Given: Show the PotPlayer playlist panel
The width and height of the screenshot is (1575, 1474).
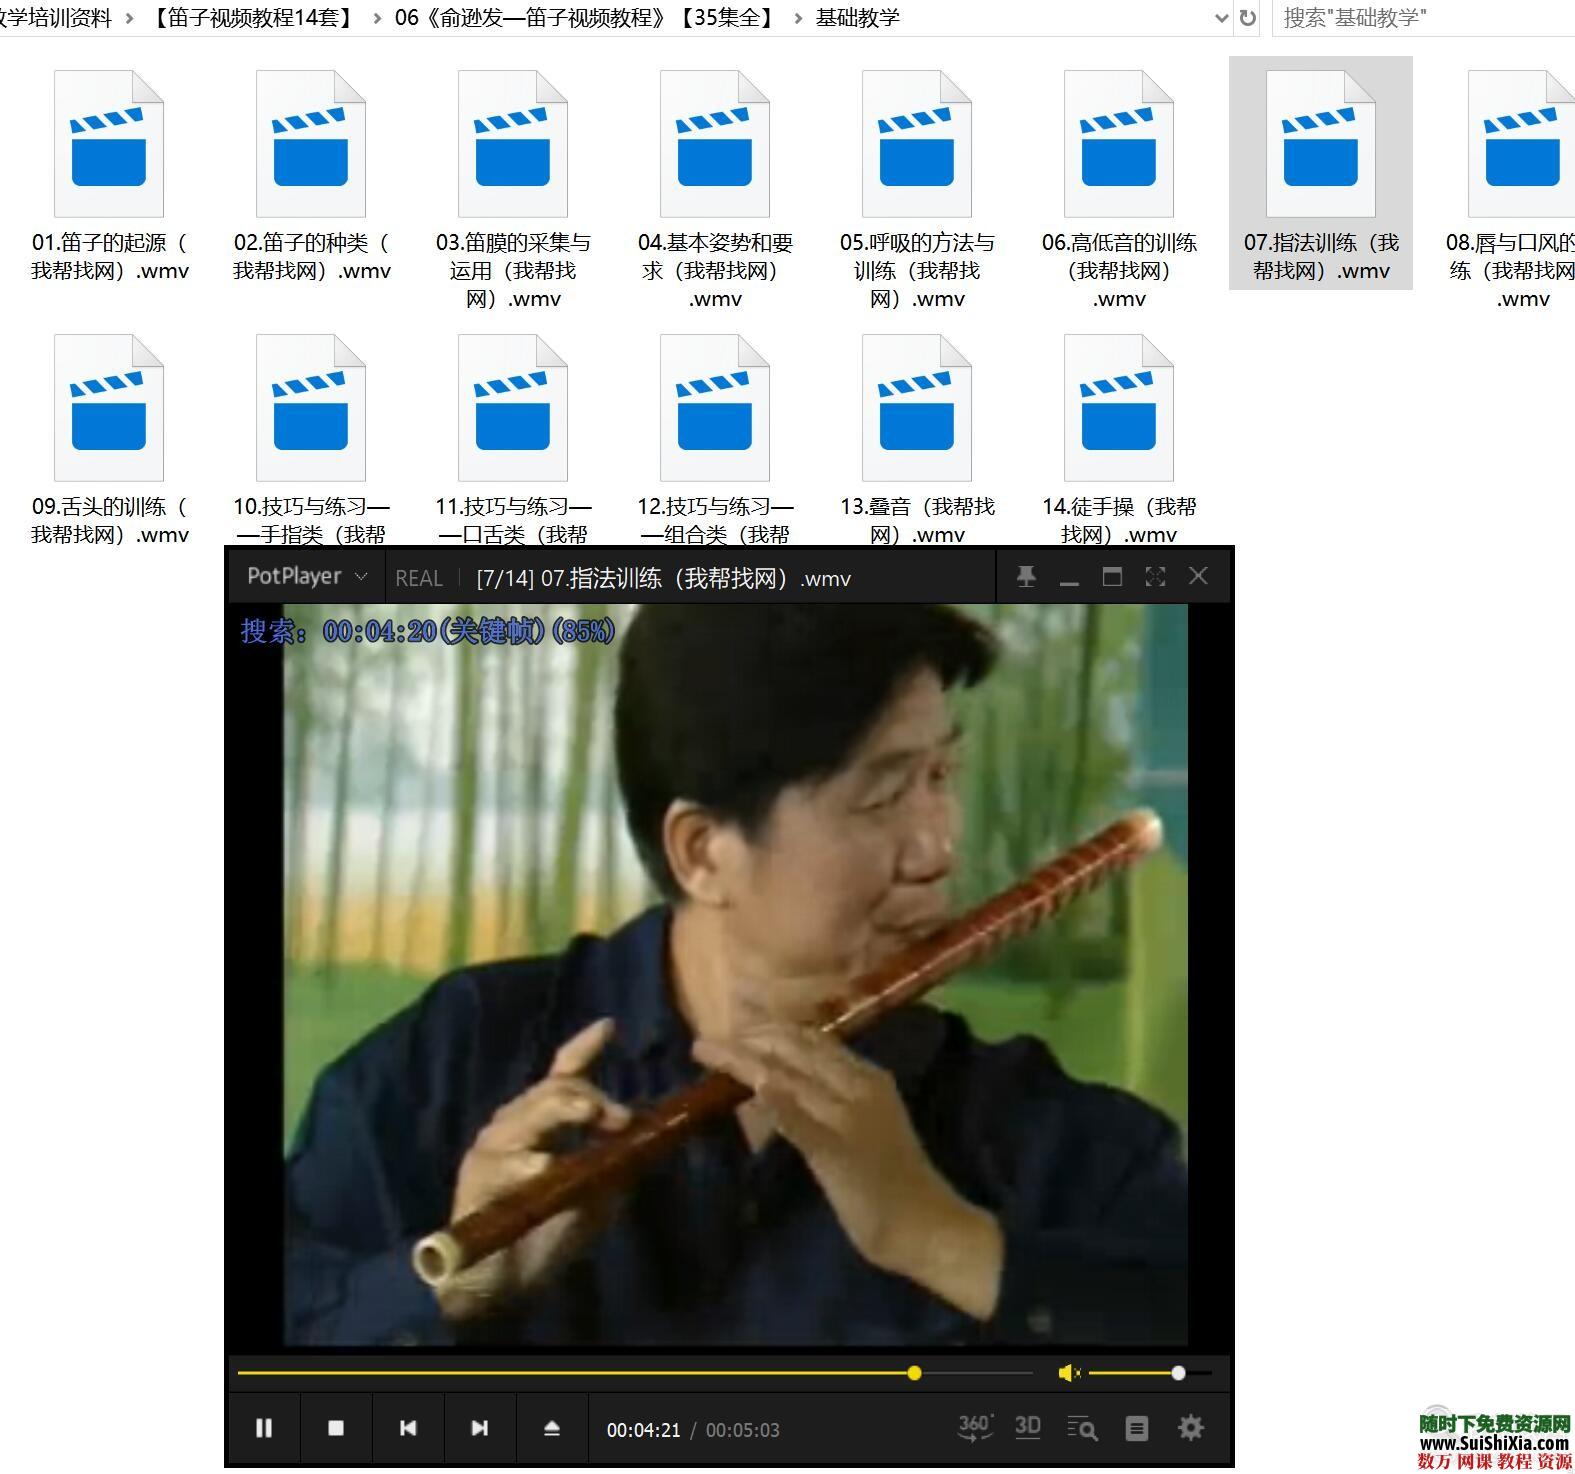Looking at the screenshot, I should pos(1137,1429).
